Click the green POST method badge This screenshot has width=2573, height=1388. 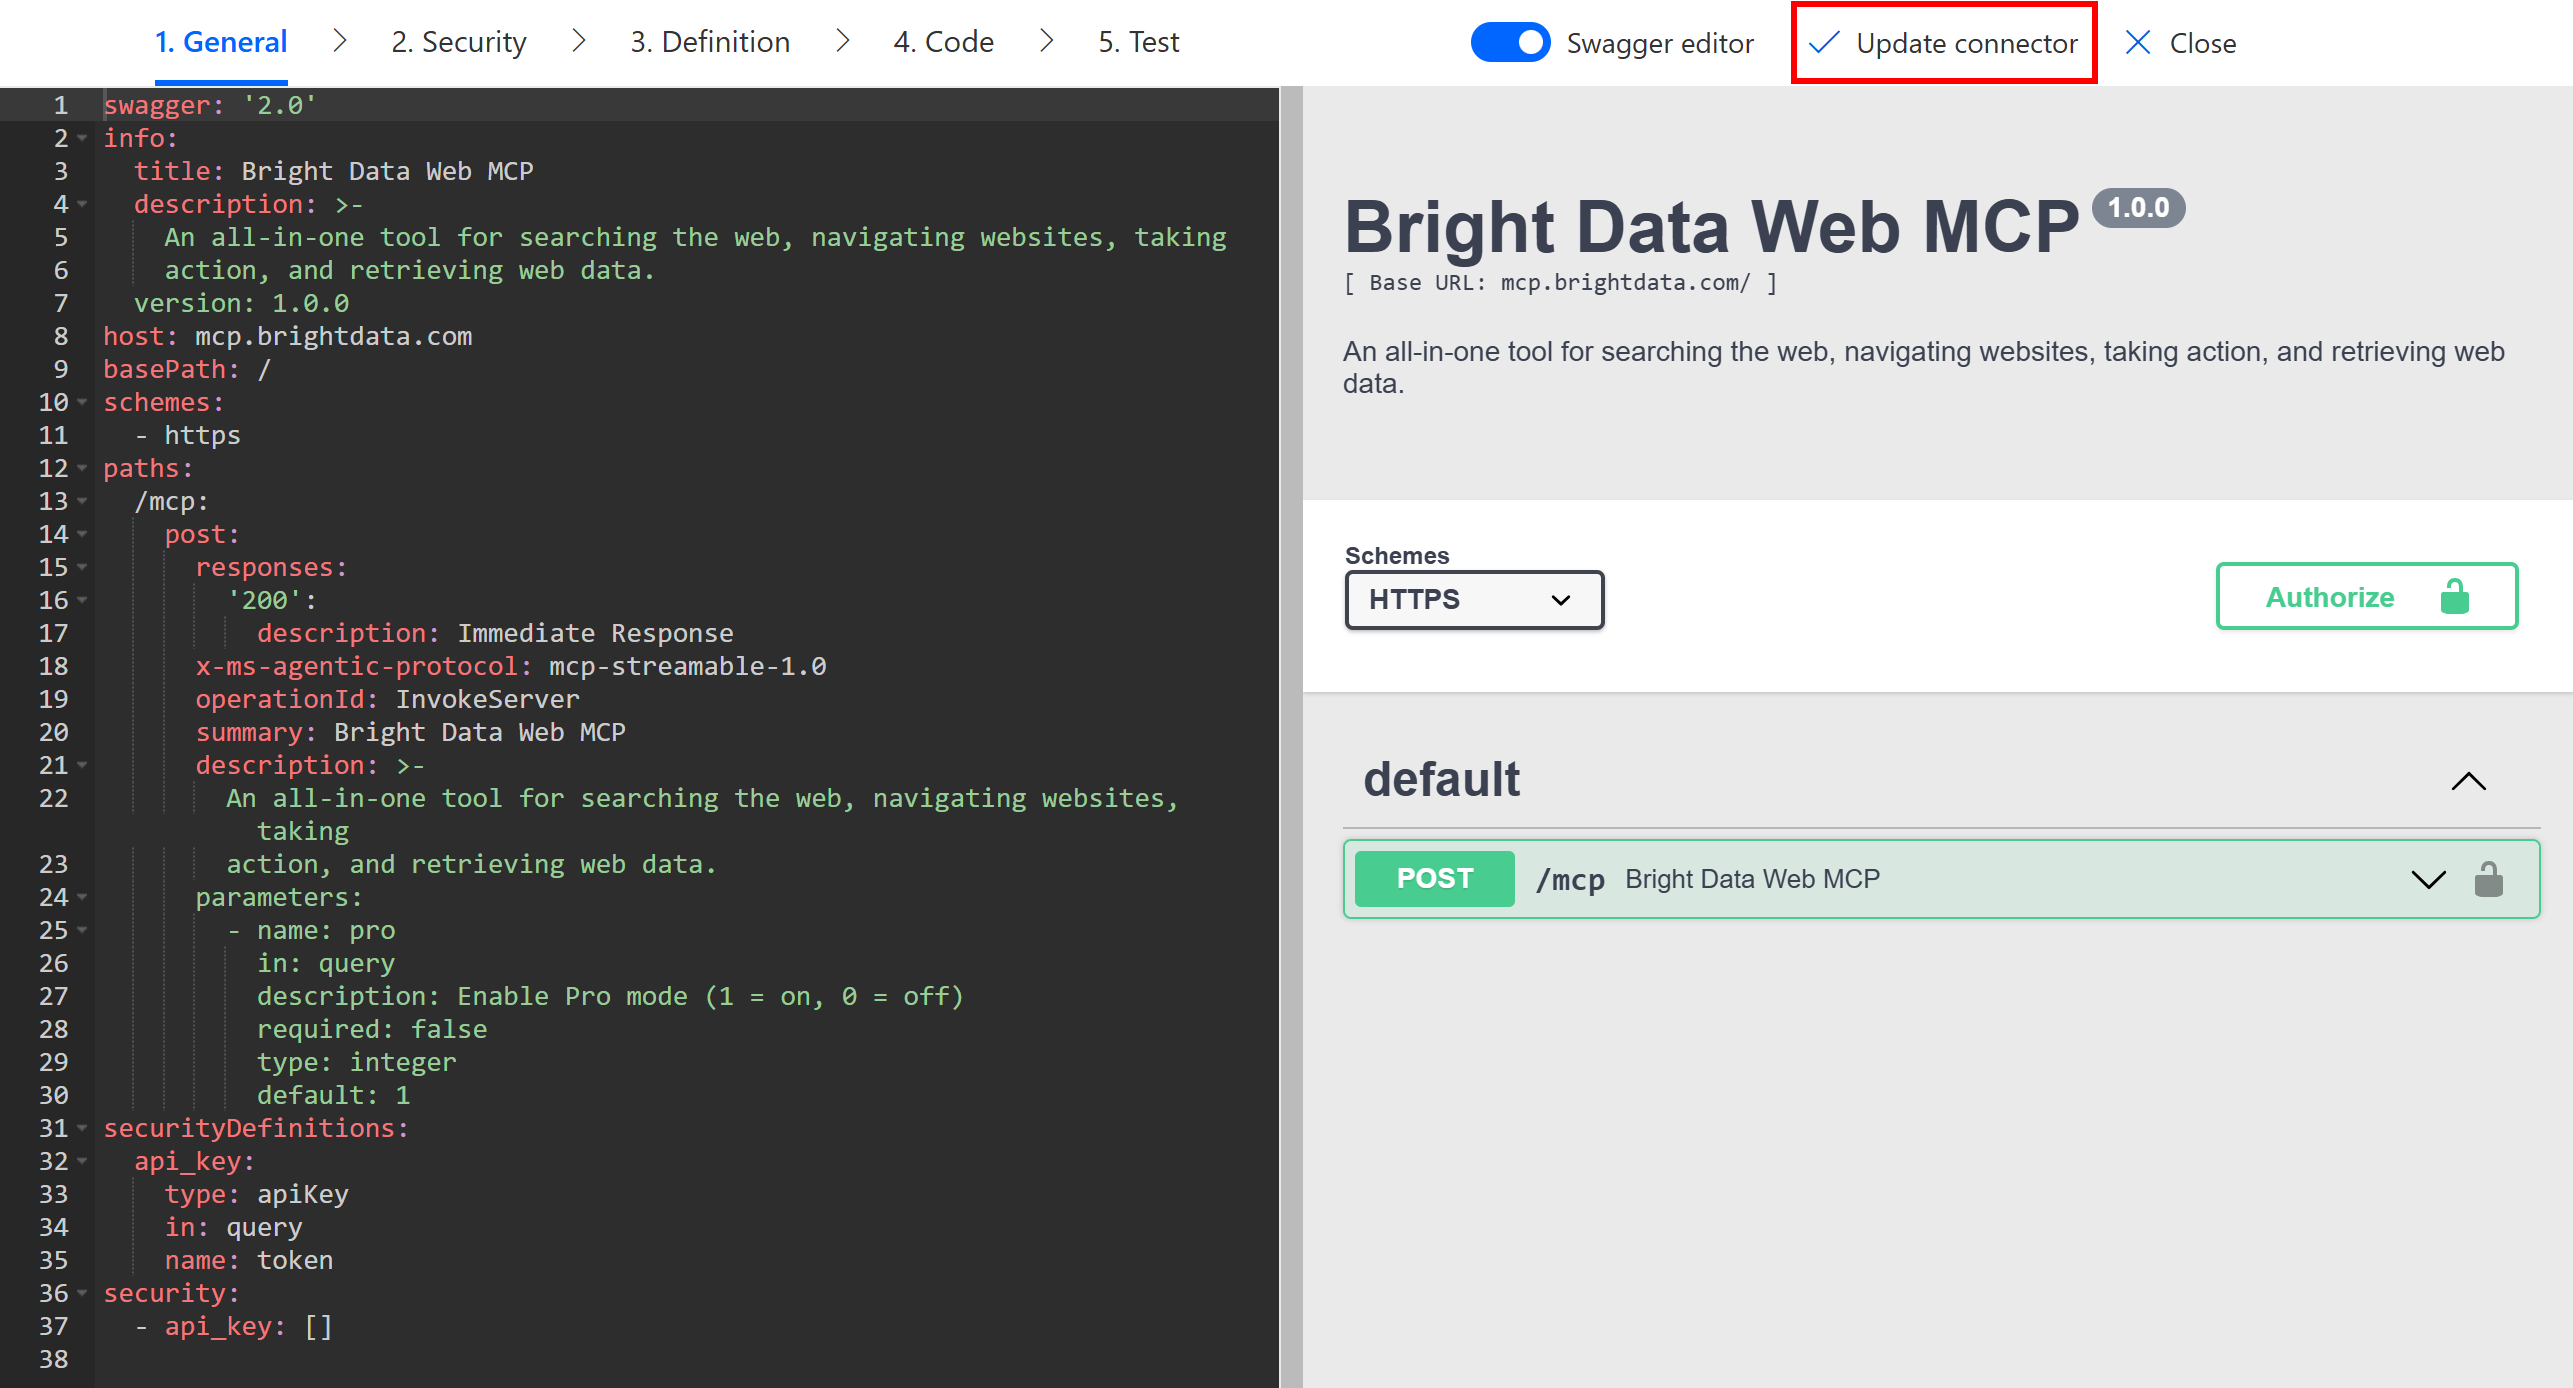pyautogui.click(x=1434, y=879)
